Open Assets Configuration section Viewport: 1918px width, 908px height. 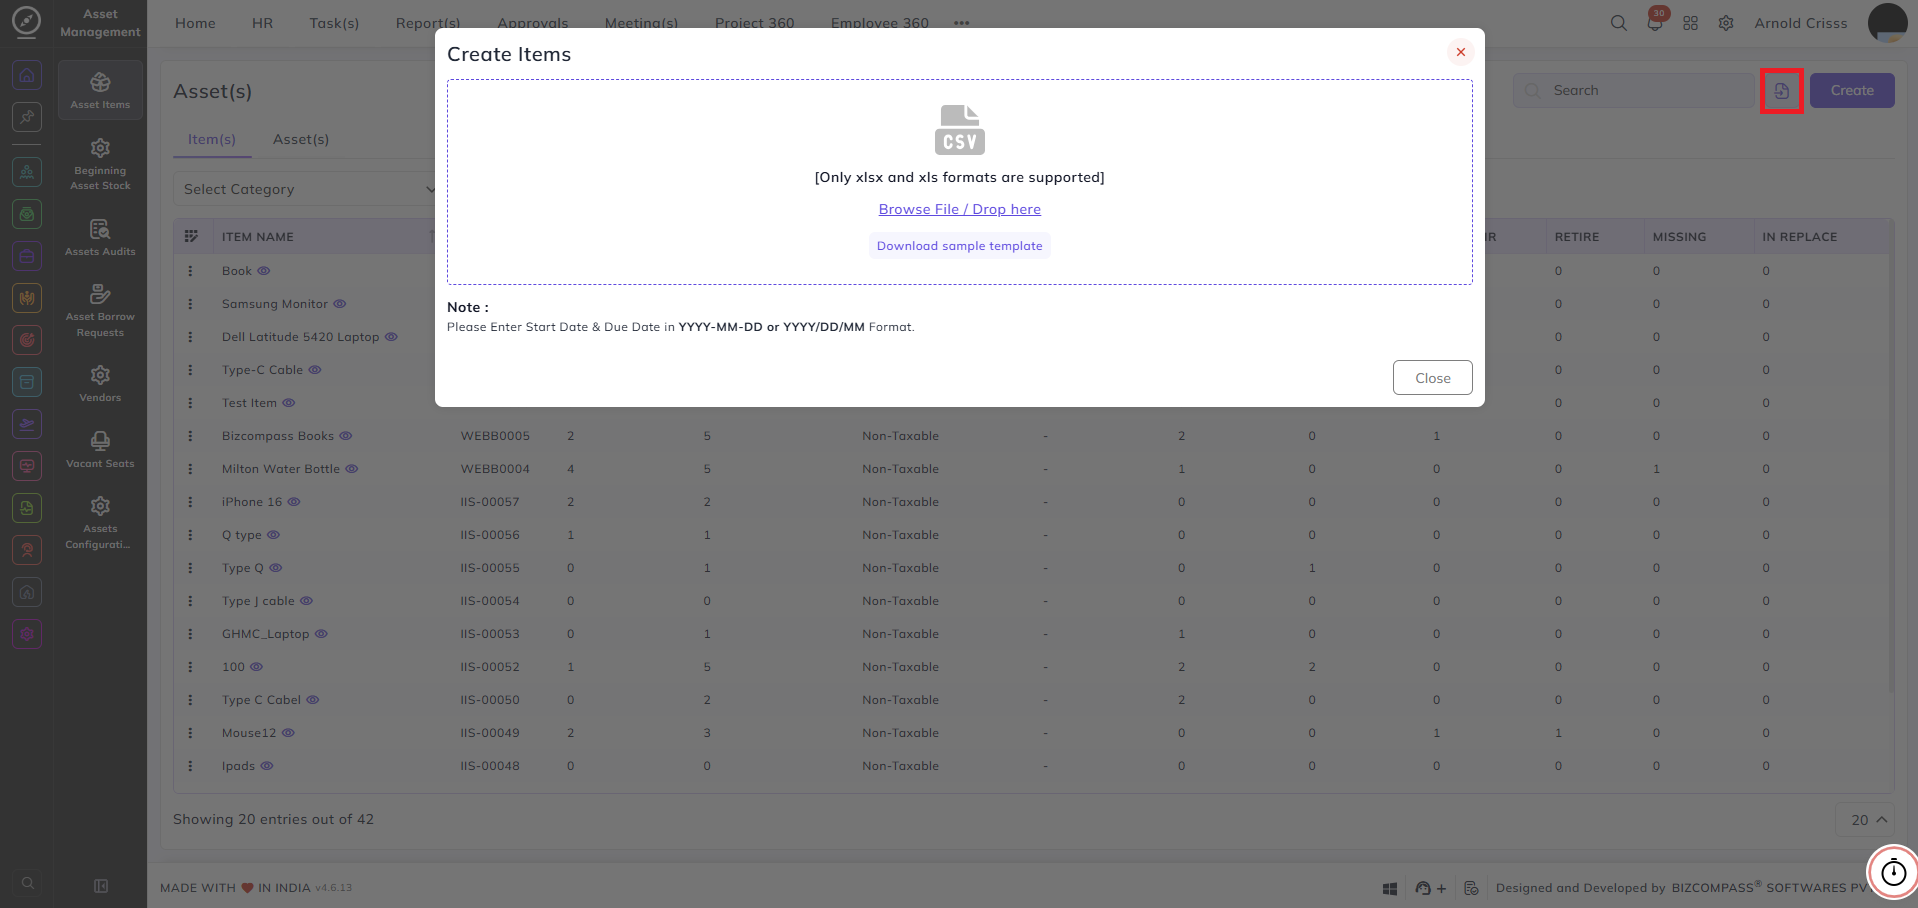pos(100,522)
